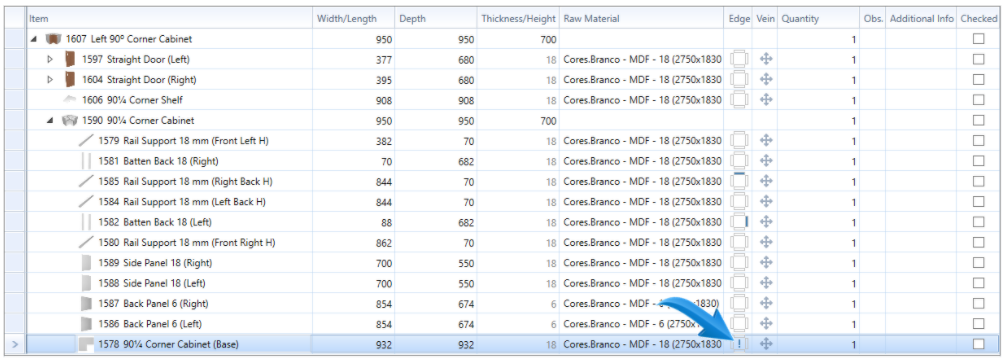This screenshot has width=1005, height=360.
Task: Click the cabinet icon of 1590 Corner Cabinet
Action: click(69, 120)
